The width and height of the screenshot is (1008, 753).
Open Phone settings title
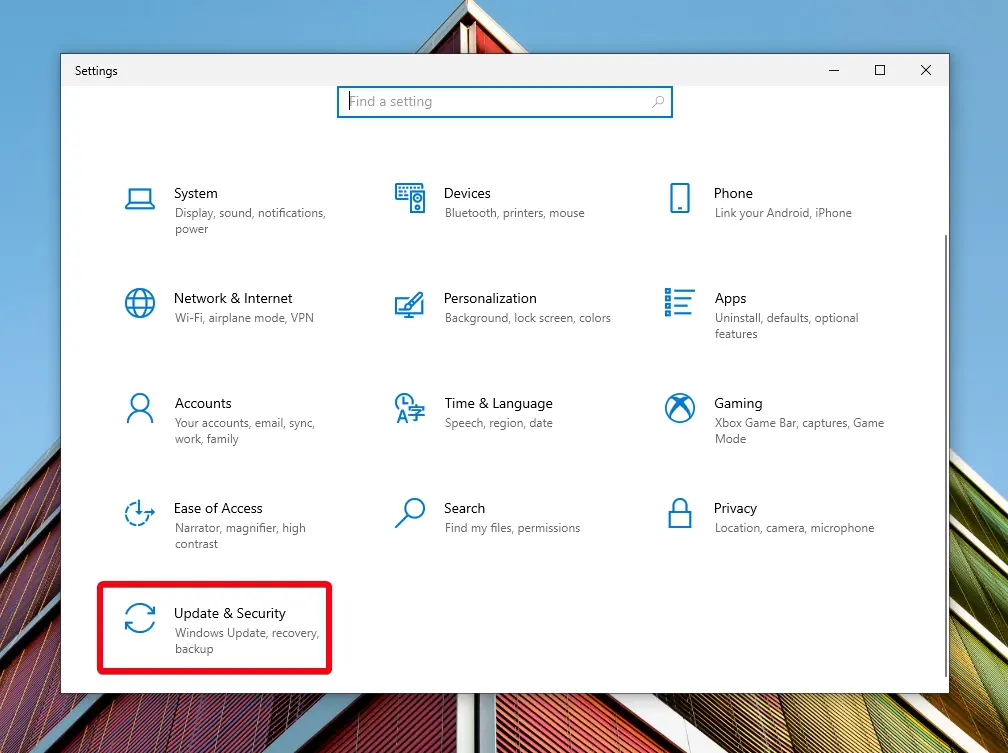[733, 193]
